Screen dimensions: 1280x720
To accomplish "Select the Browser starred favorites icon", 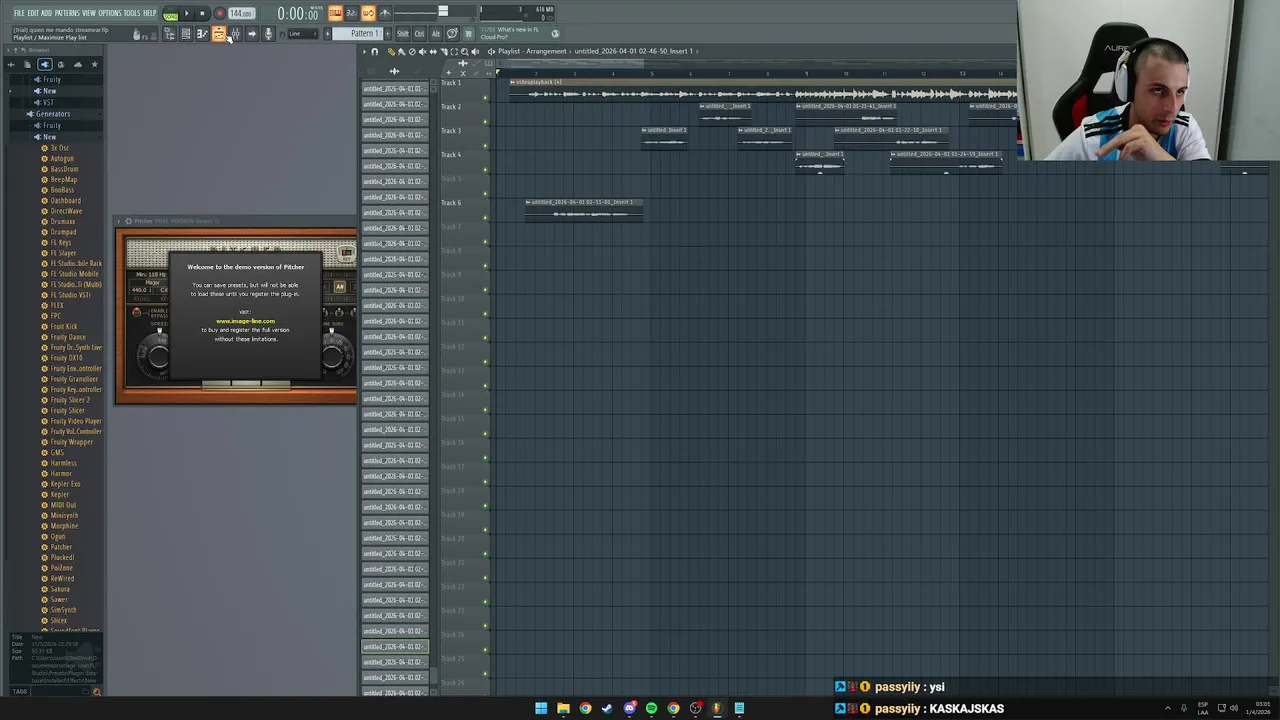I will [95, 65].
